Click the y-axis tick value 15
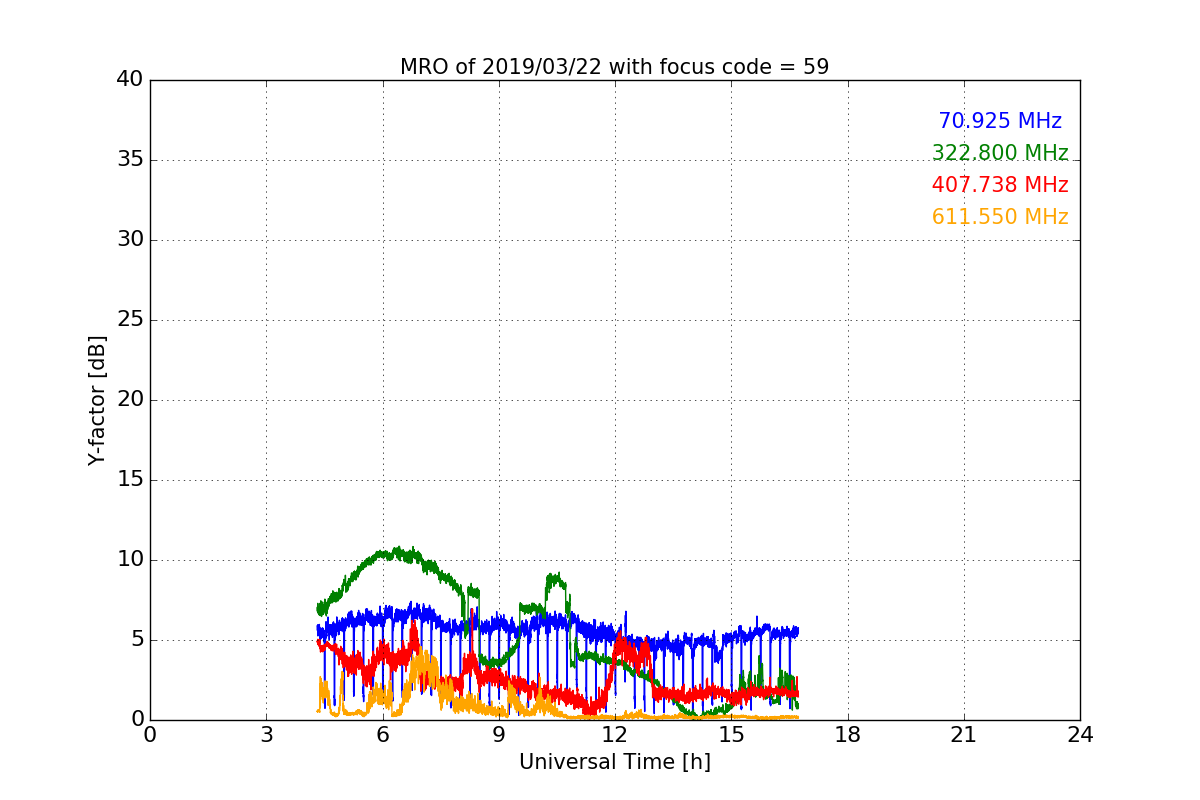Image resolution: width=1200 pixels, height=800 pixels. pos(130,480)
